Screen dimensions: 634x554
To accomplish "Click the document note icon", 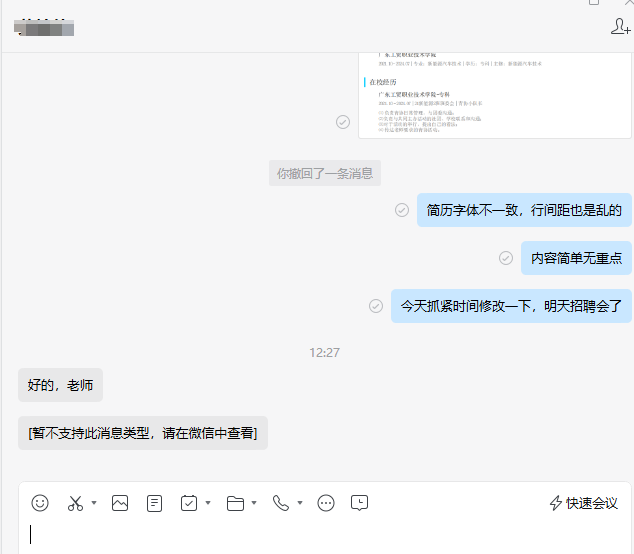I will (x=154, y=503).
